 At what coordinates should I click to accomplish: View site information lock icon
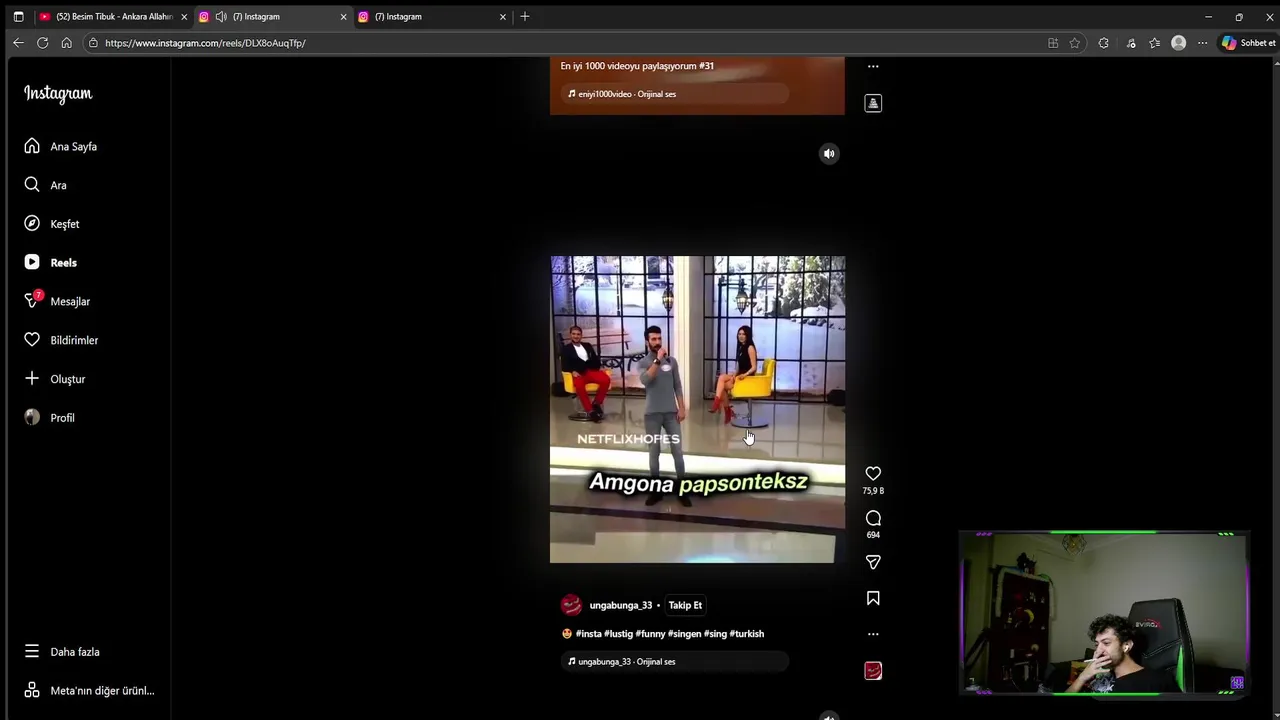tap(93, 43)
